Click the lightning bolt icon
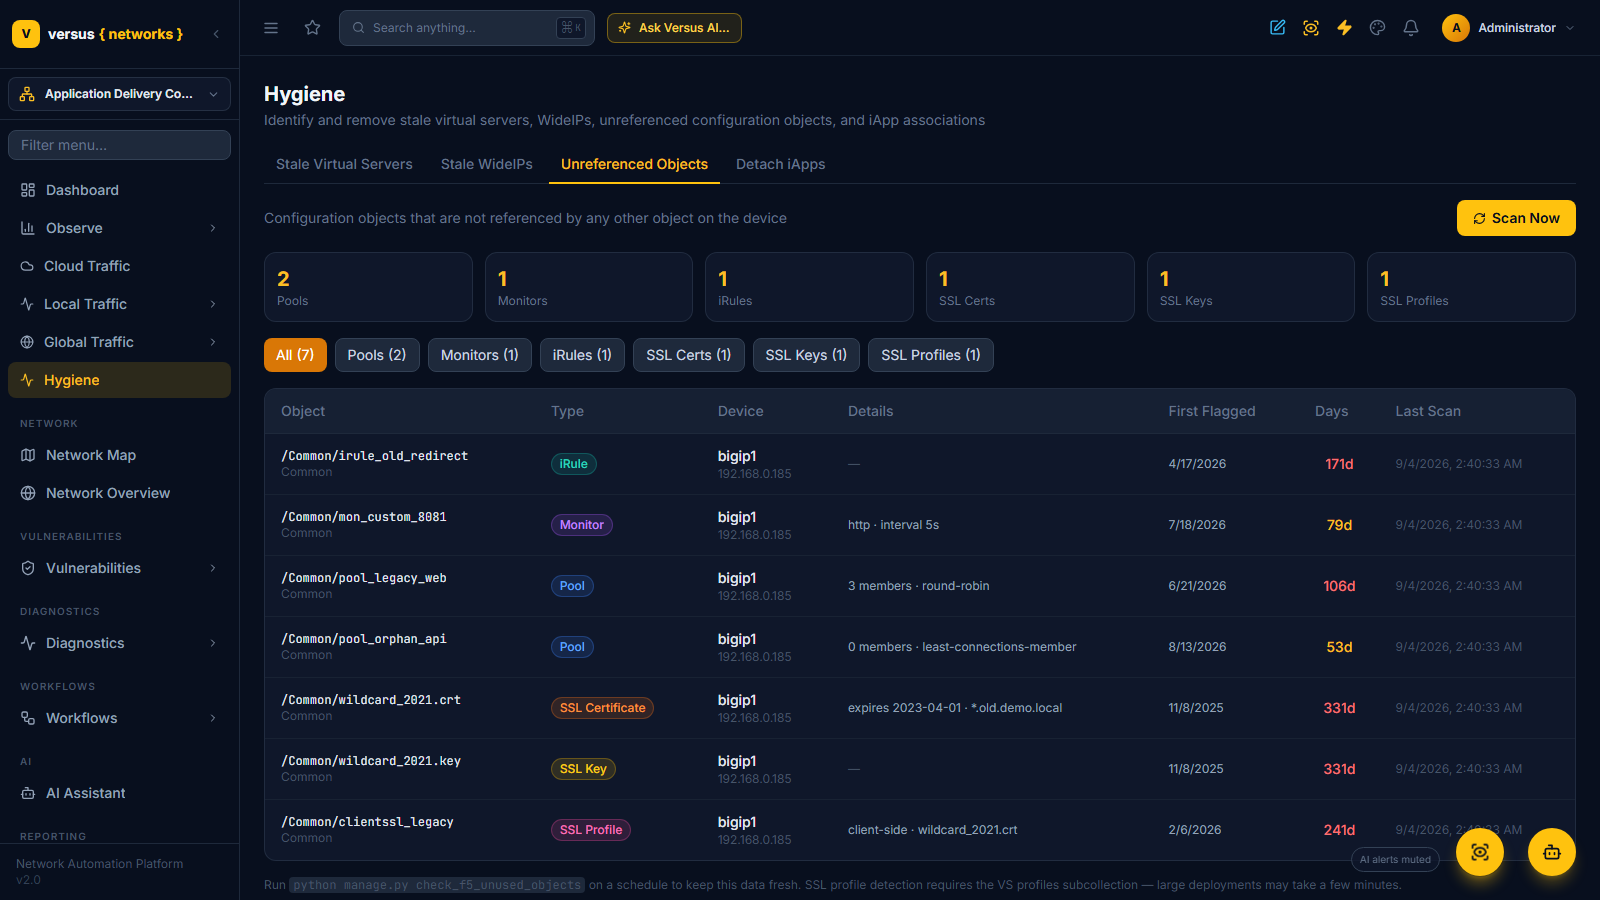The image size is (1600, 900). coord(1345,28)
